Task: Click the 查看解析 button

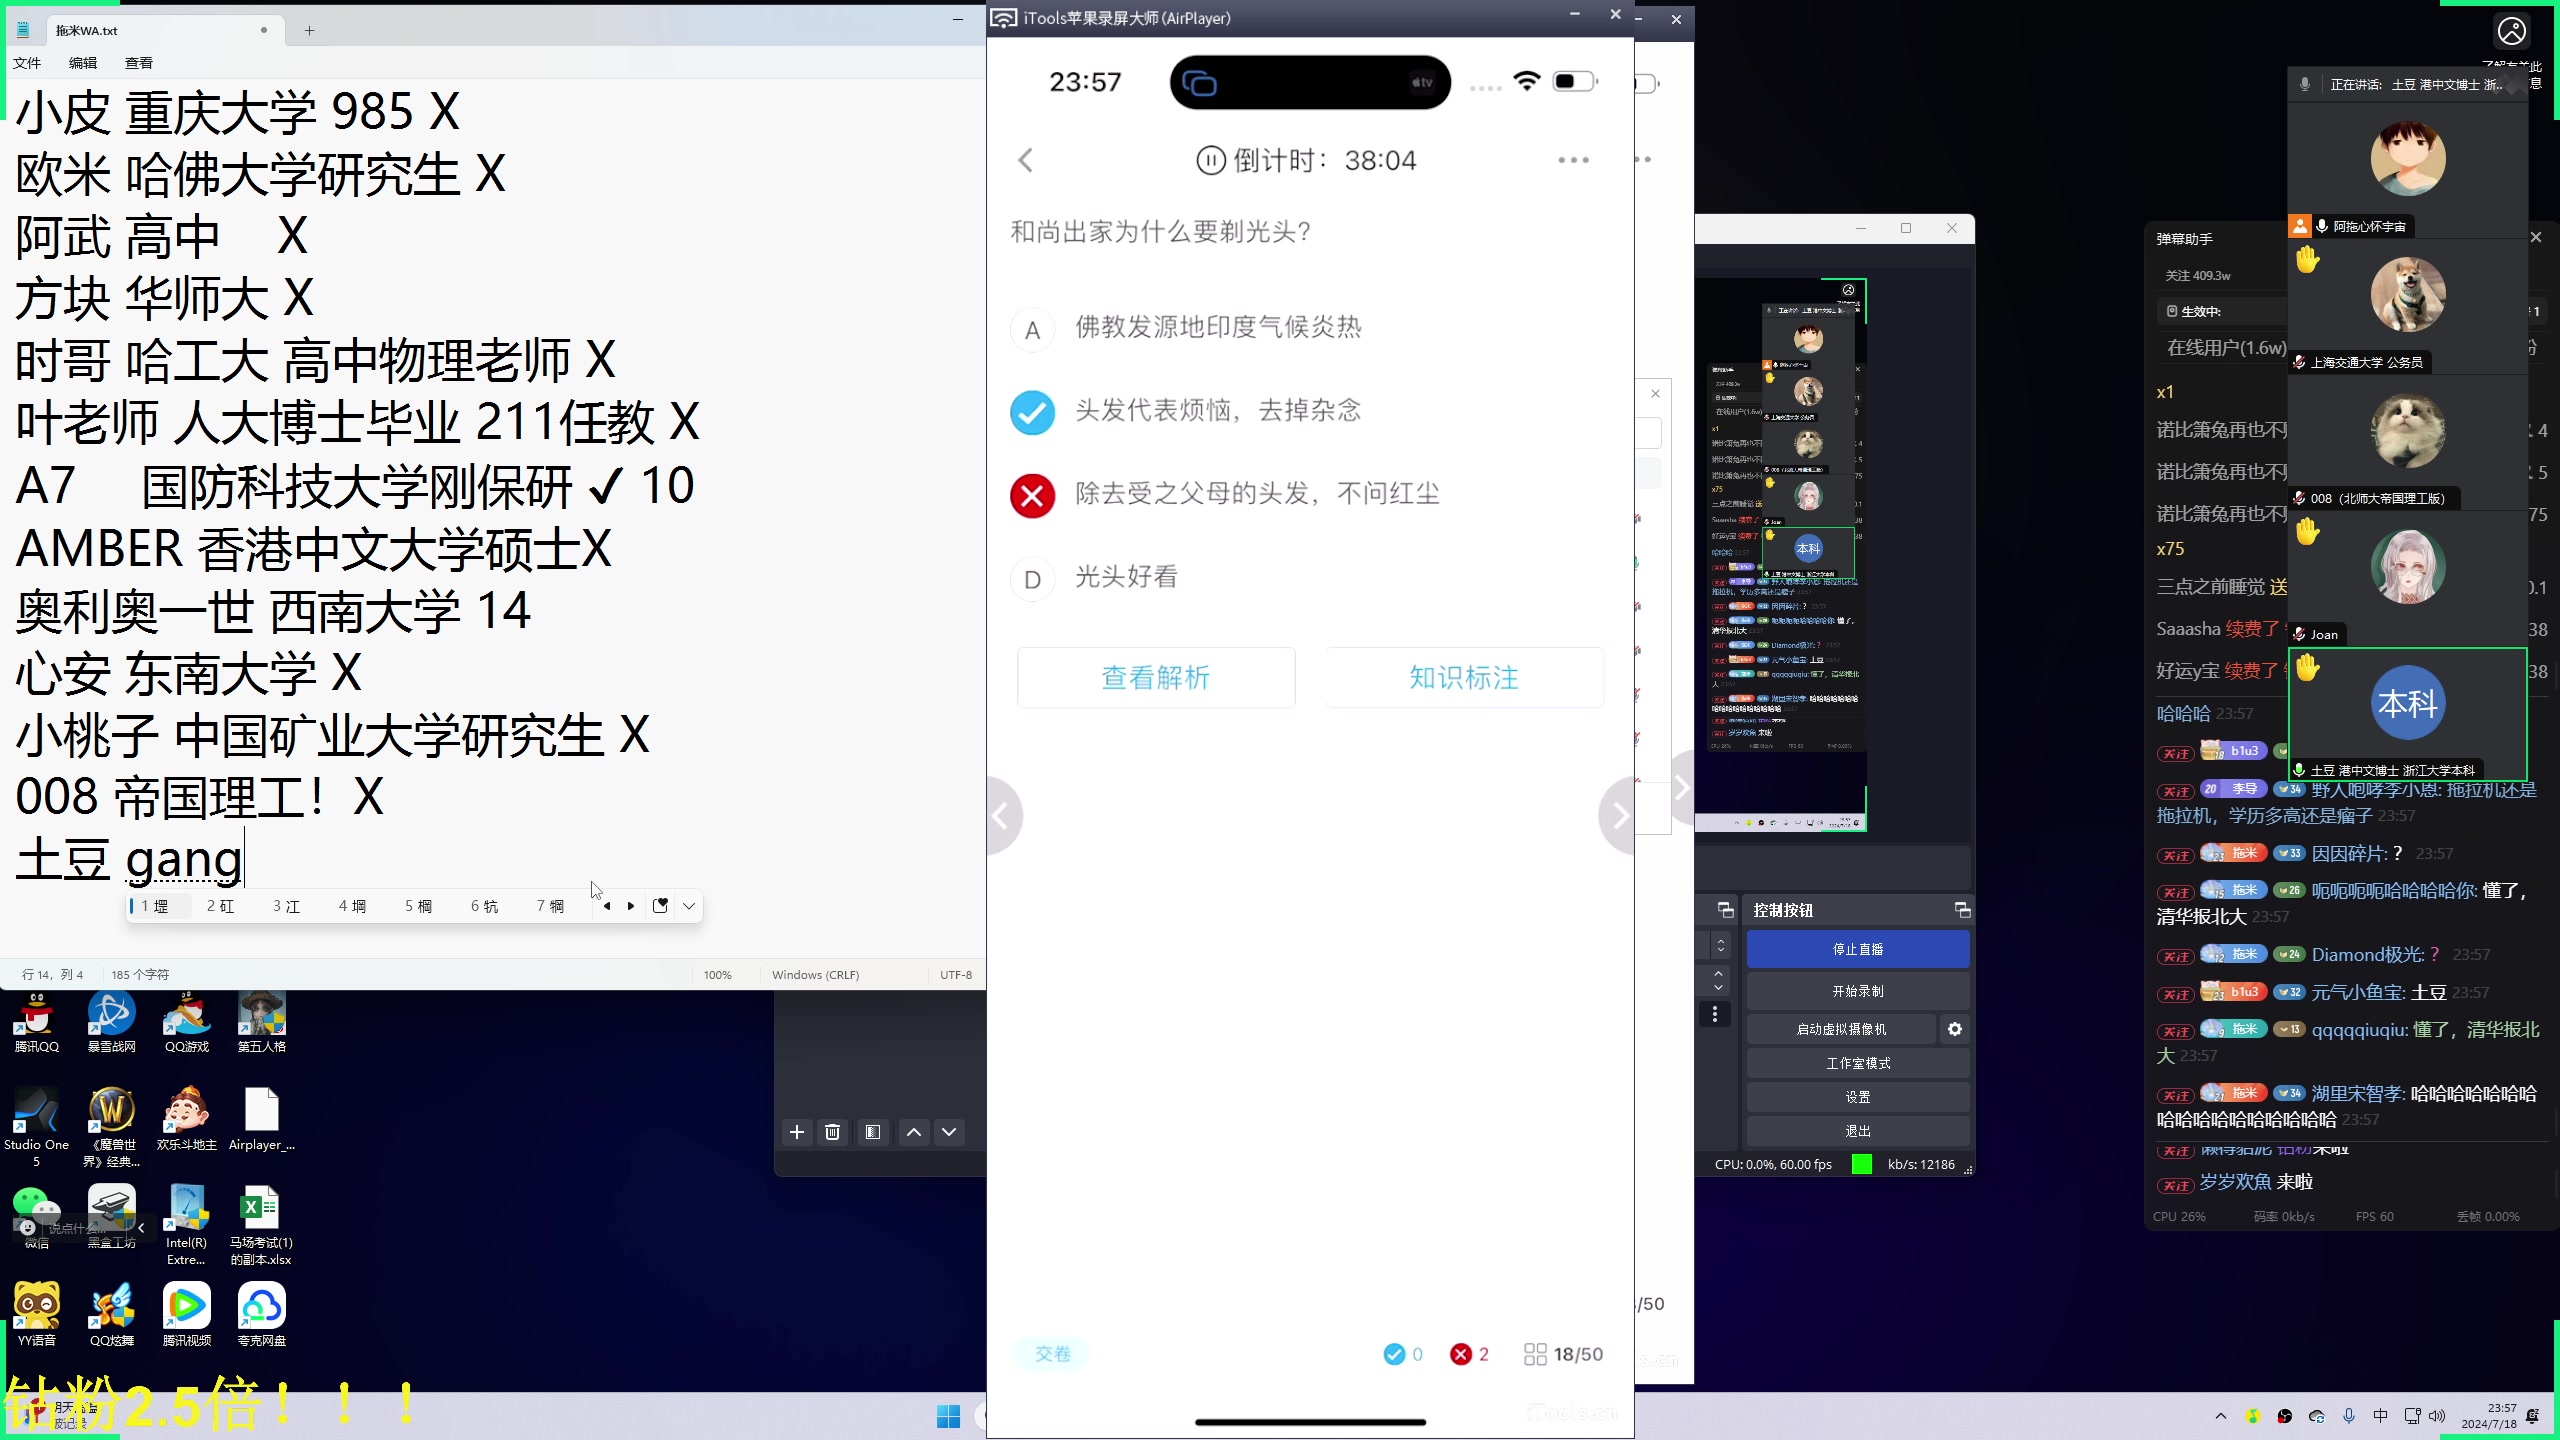Action: tap(1156, 678)
